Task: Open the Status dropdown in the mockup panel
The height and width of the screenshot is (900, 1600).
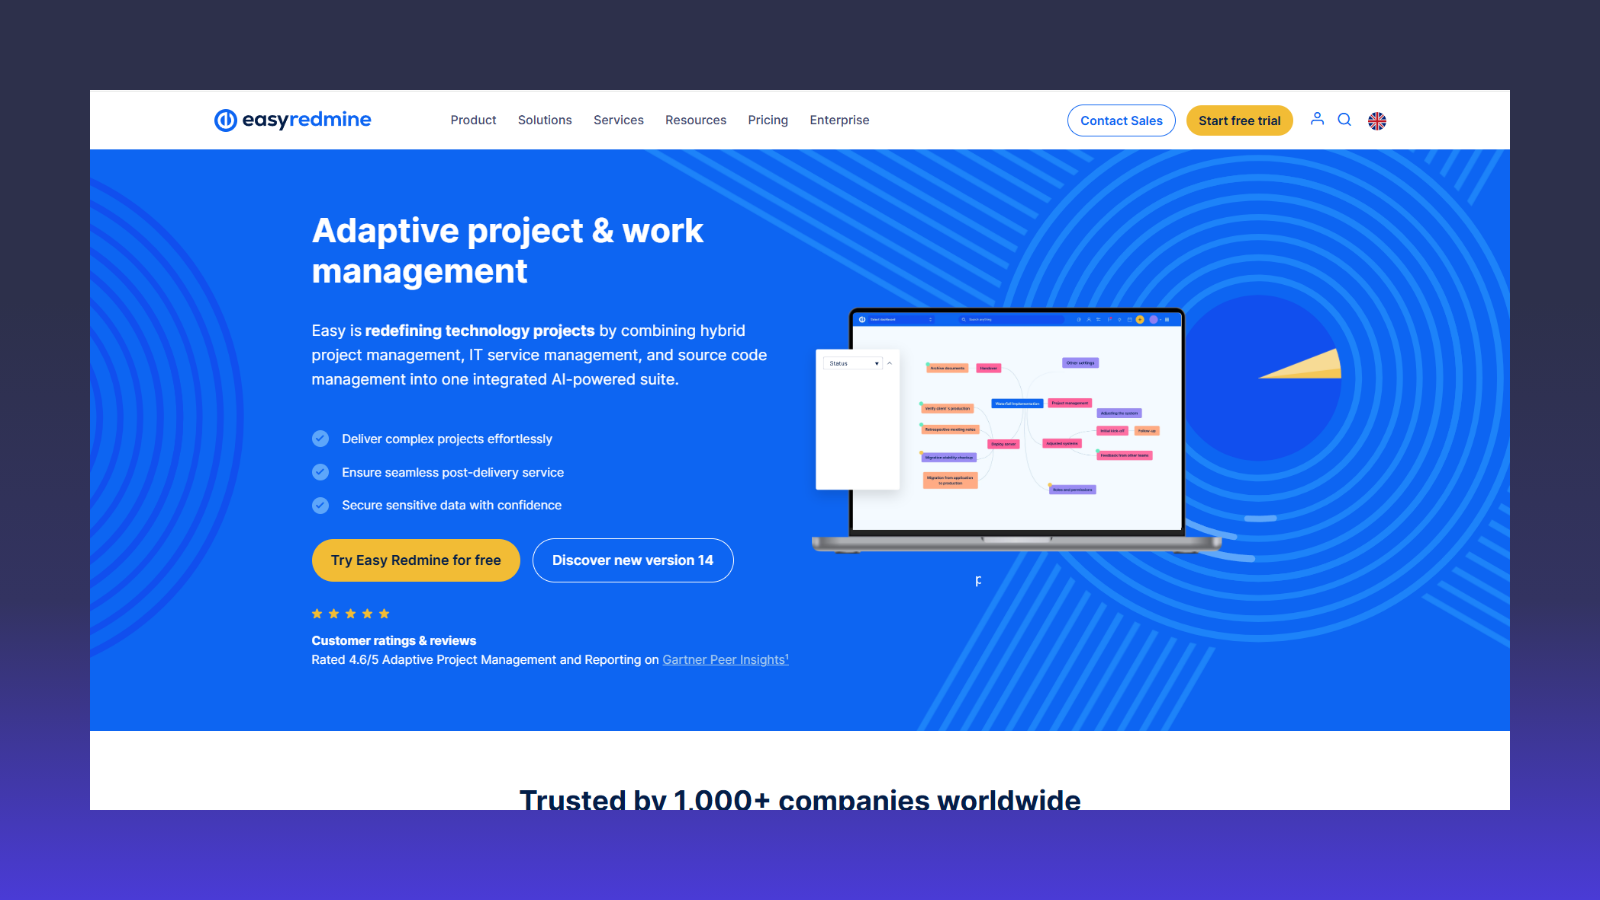Action: tap(853, 363)
